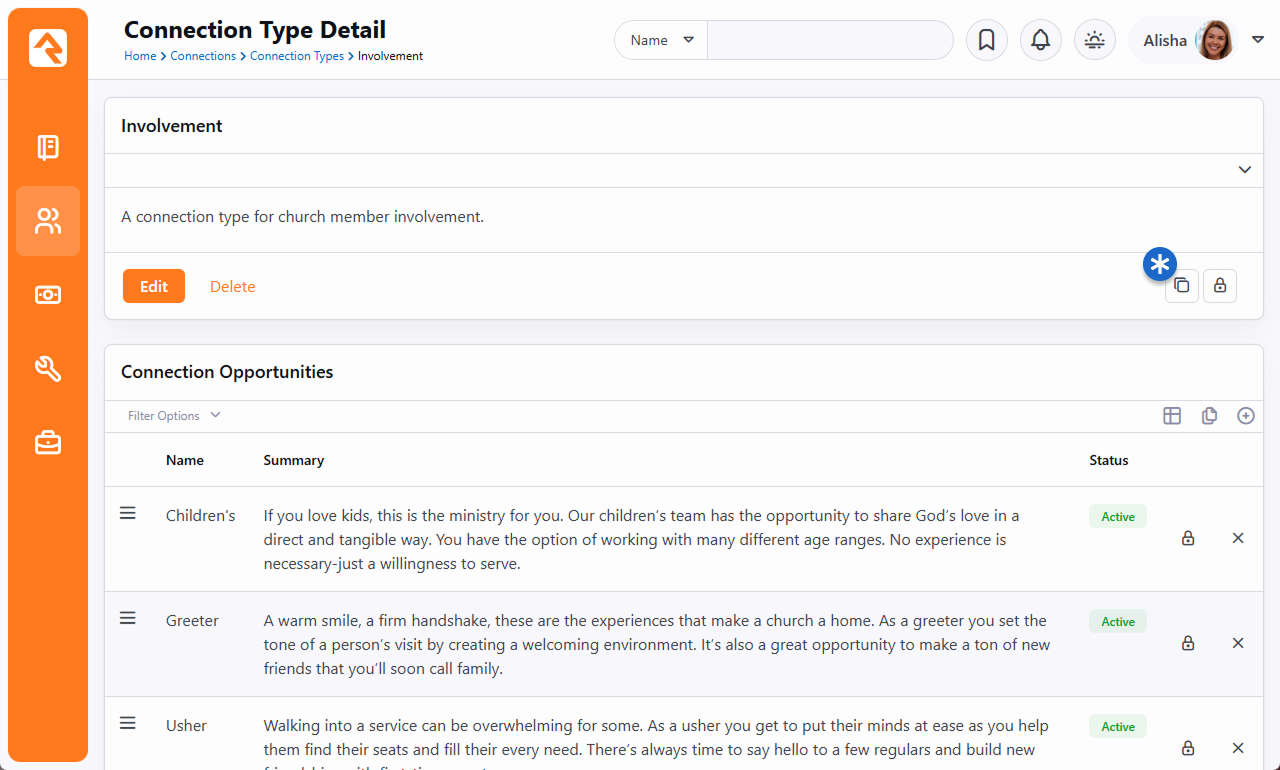Viewport: 1280px width, 770px height.
Task: Open the Admin Tools wrench icon
Action: pyautogui.click(x=48, y=369)
